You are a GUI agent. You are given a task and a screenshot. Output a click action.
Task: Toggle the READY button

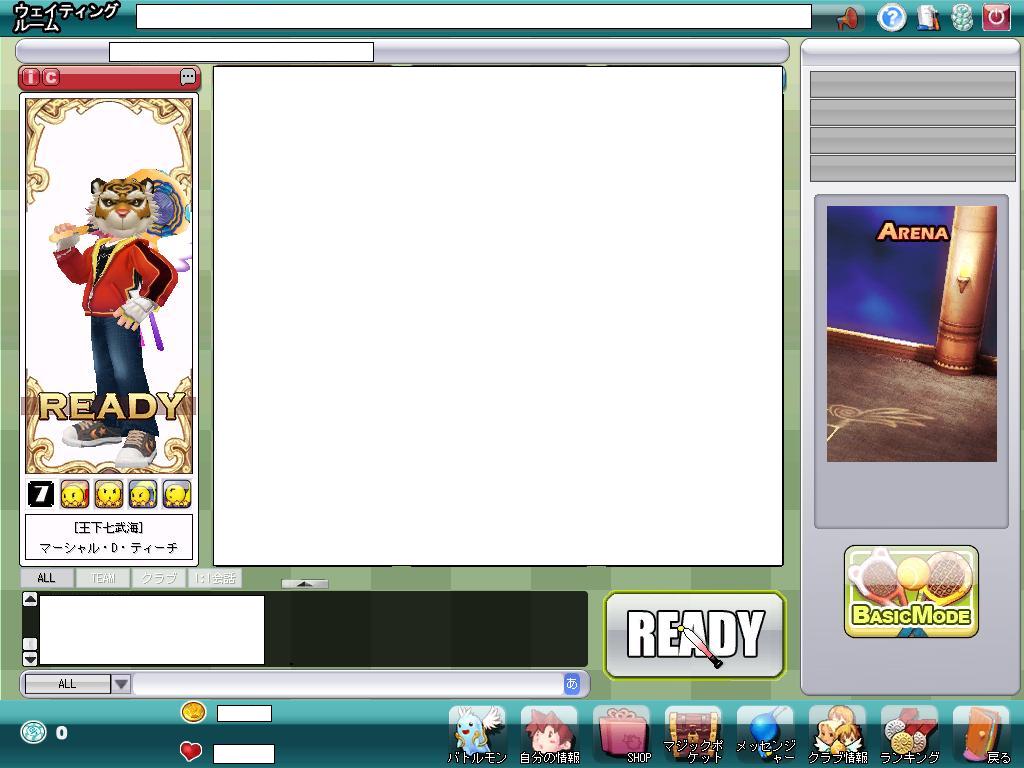(695, 635)
